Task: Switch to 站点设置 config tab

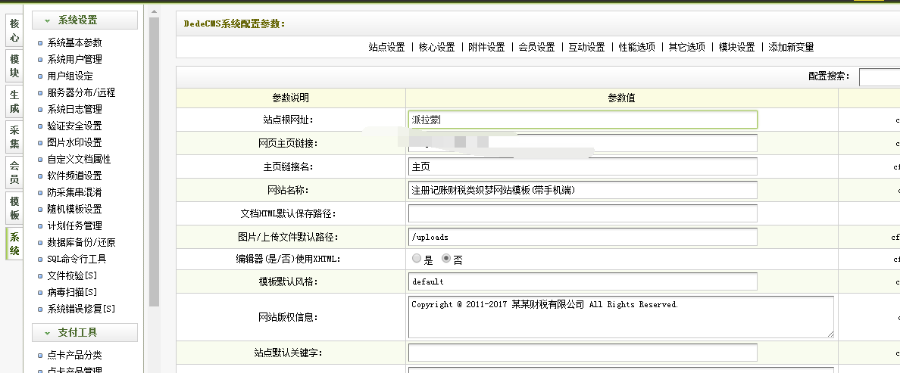Action: (387, 48)
